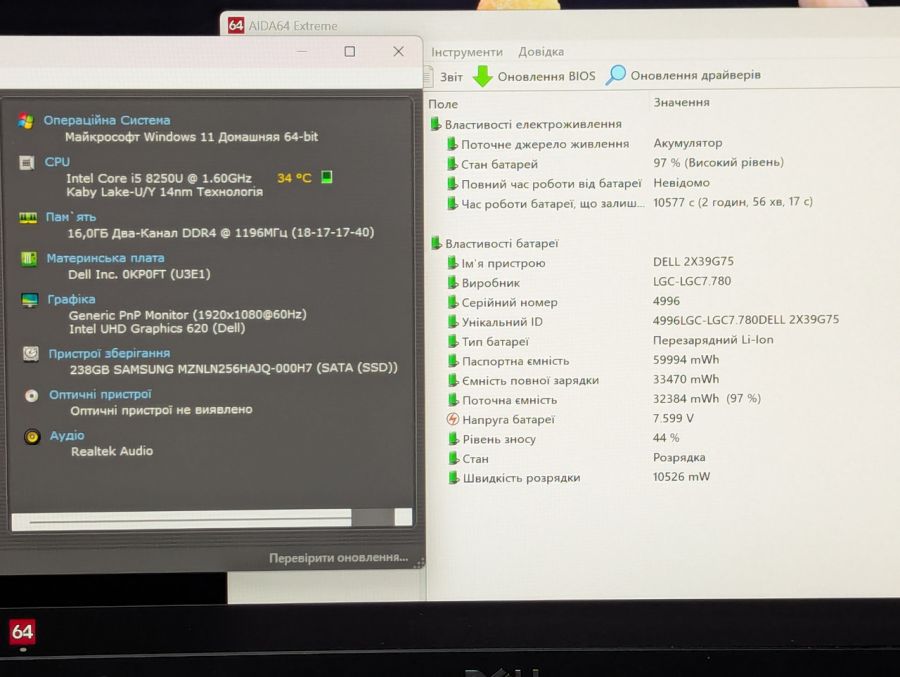Open the Пристрої зберігання section link
Image resolution: width=900 pixels, height=677 pixels.
point(109,353)
